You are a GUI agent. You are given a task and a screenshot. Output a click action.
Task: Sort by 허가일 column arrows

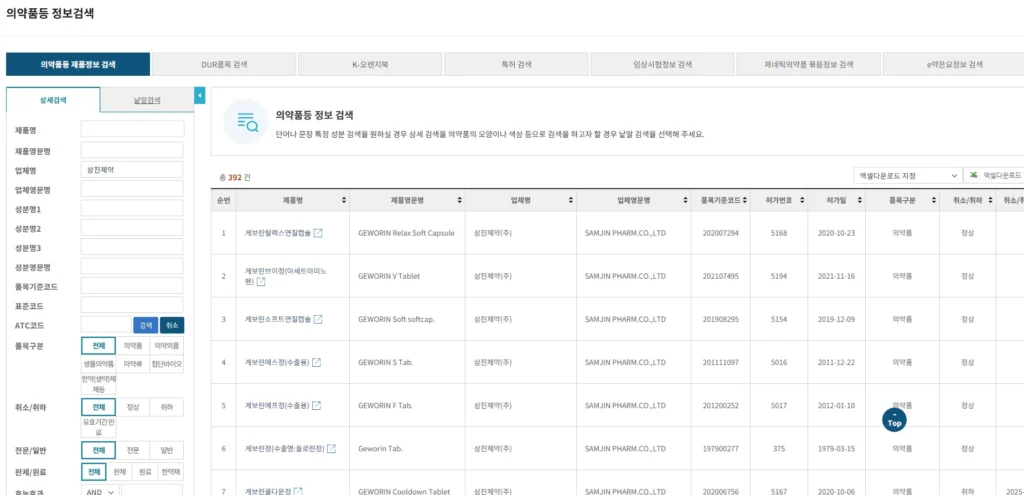[859, 200]
